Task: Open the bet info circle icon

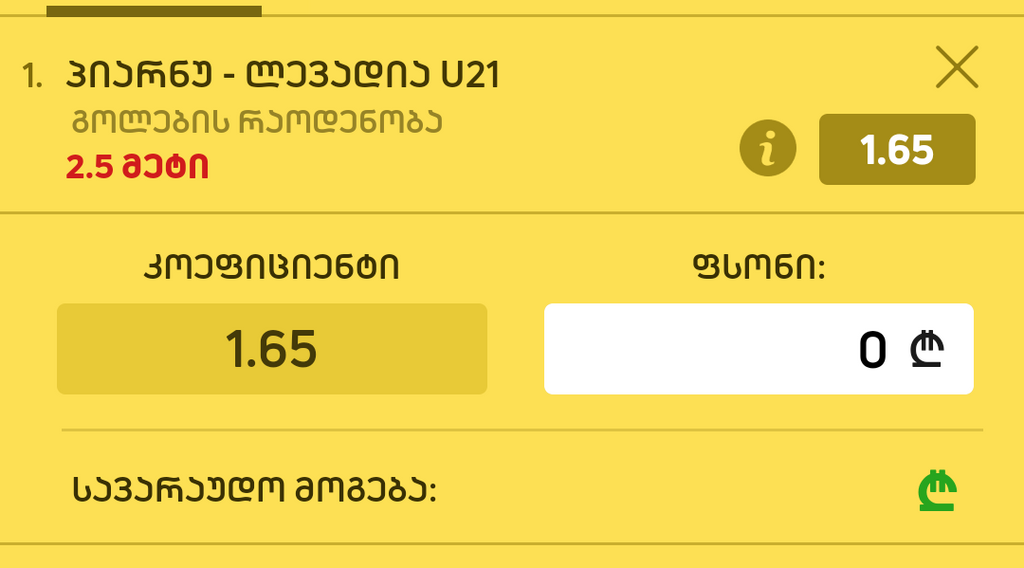Action: (x=767, y=150)
